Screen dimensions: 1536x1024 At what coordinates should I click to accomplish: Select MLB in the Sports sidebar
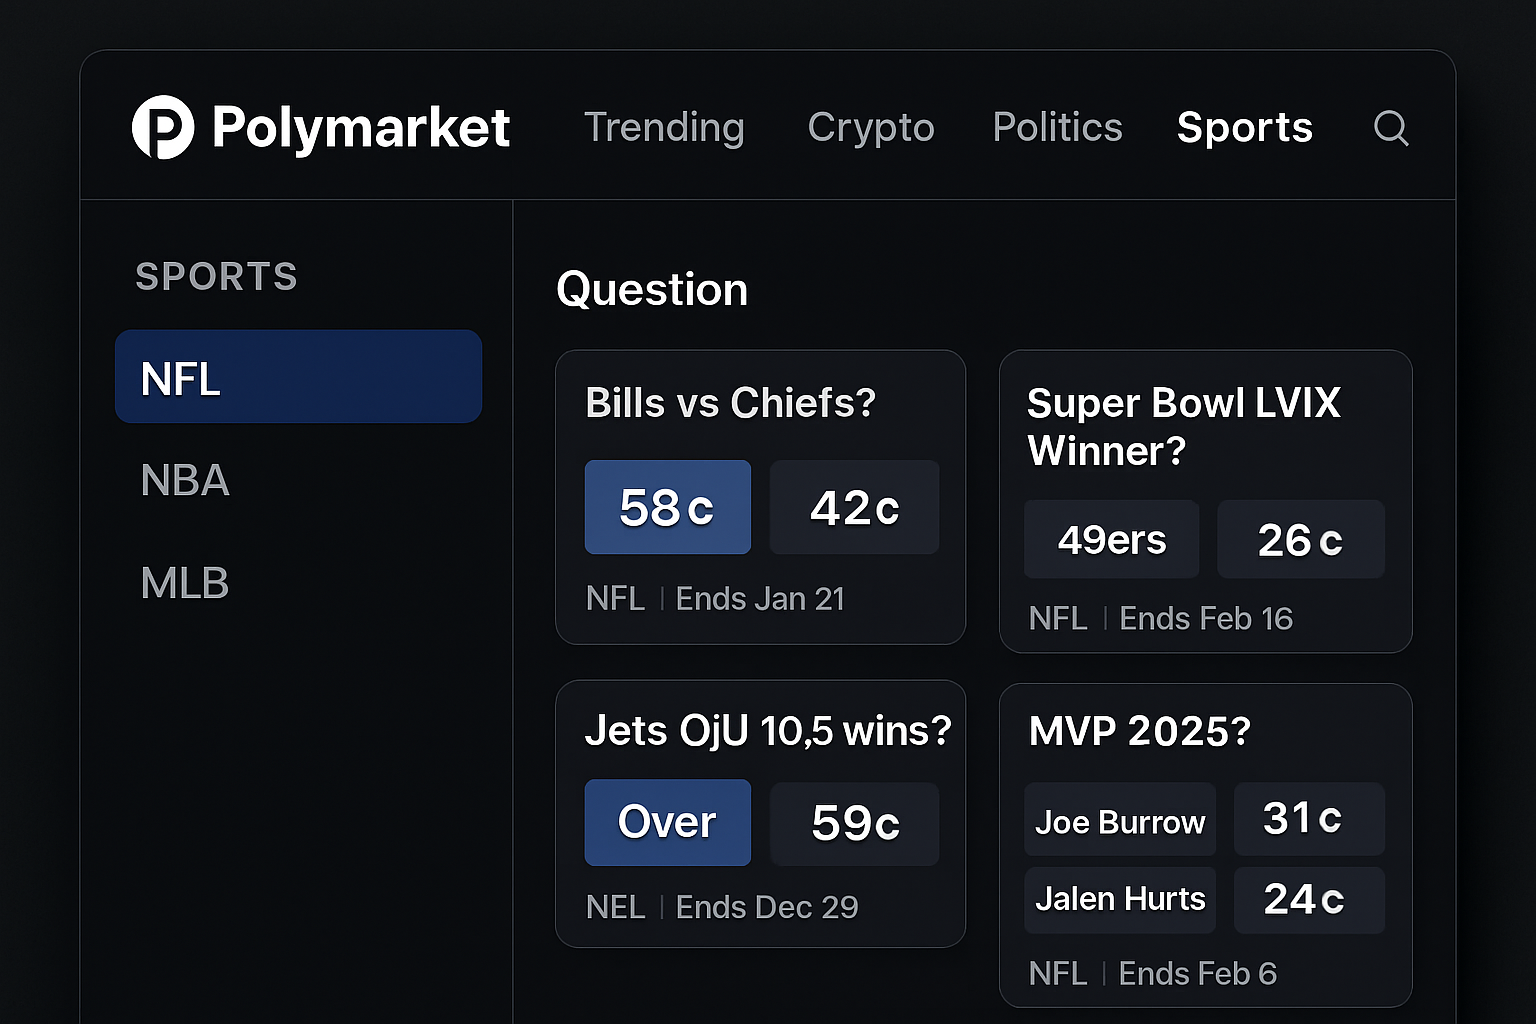184,582
